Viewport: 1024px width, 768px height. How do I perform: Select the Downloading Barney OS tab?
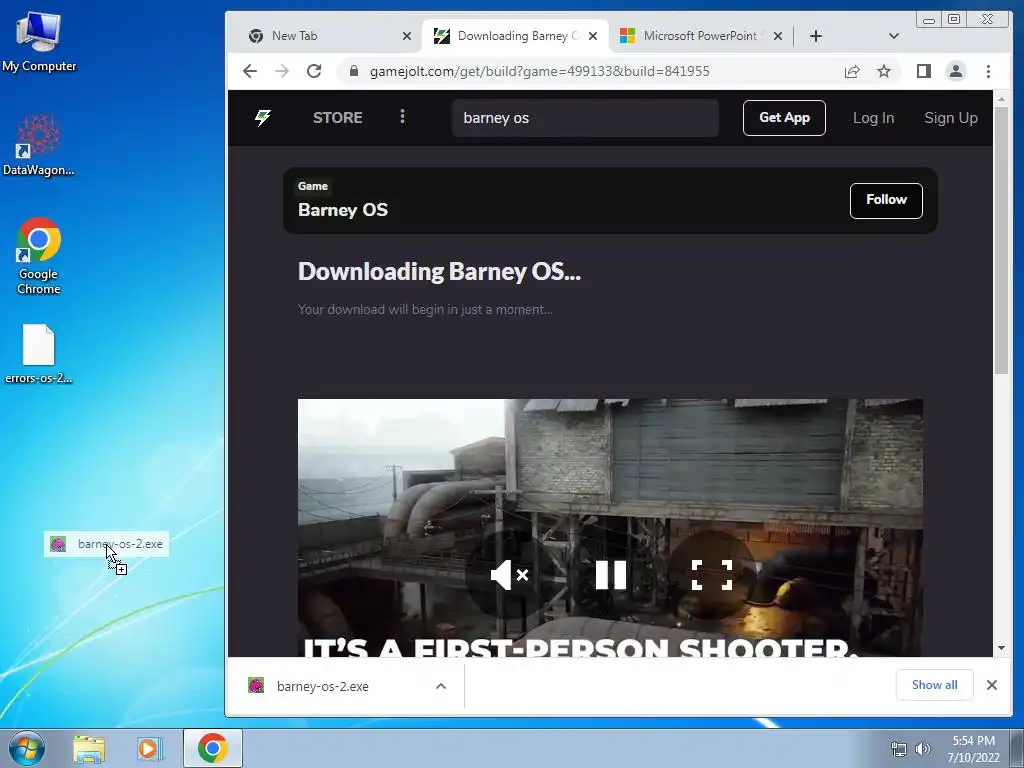tap(516, 36)
